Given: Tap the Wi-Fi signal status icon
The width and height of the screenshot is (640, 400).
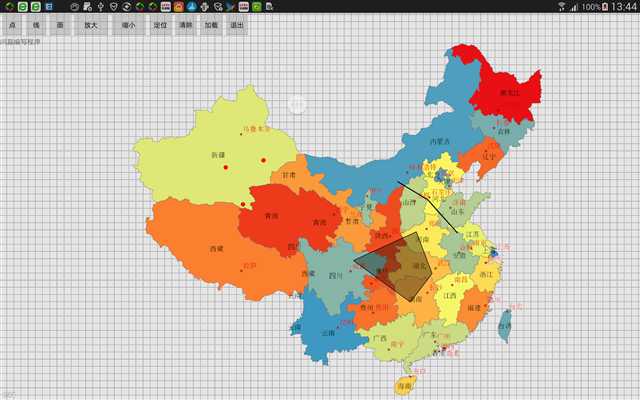Looking at the screenshot, I should pyautogui.click(x=562, y=7).
